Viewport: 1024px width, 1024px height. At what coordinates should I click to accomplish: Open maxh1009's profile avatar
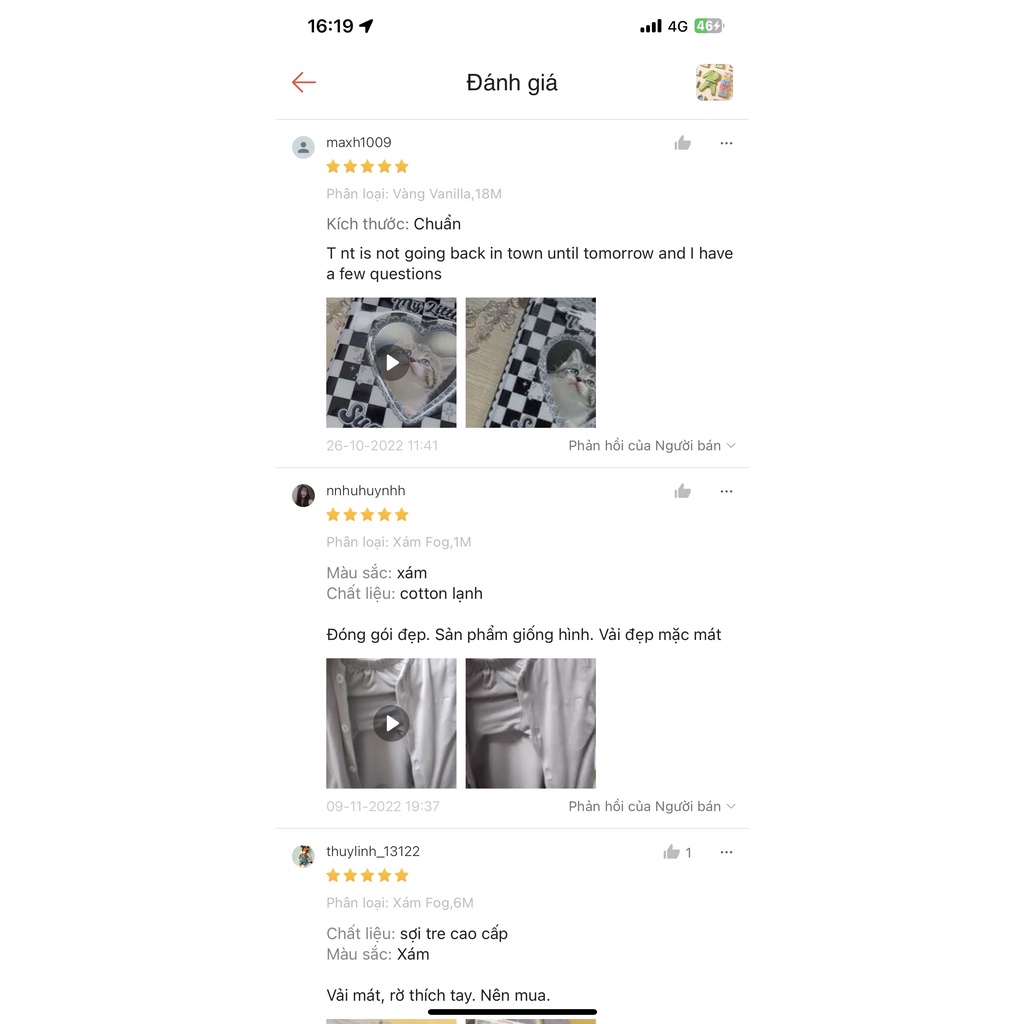tap(303, 147)
